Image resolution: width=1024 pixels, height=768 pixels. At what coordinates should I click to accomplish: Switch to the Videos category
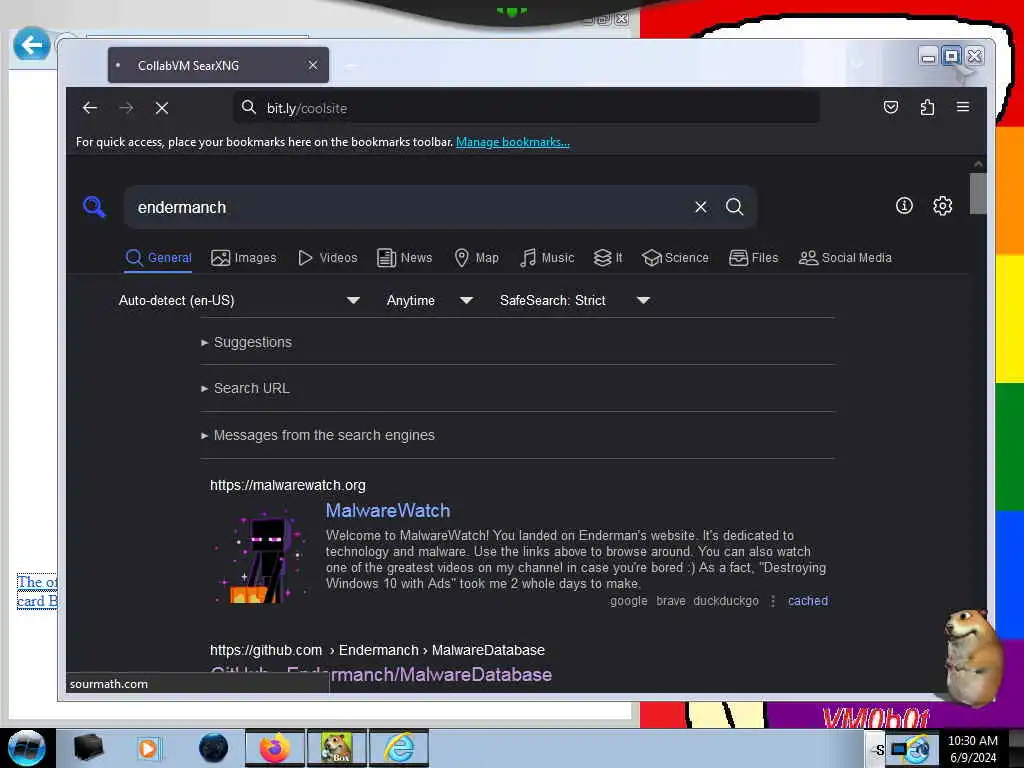327,258
